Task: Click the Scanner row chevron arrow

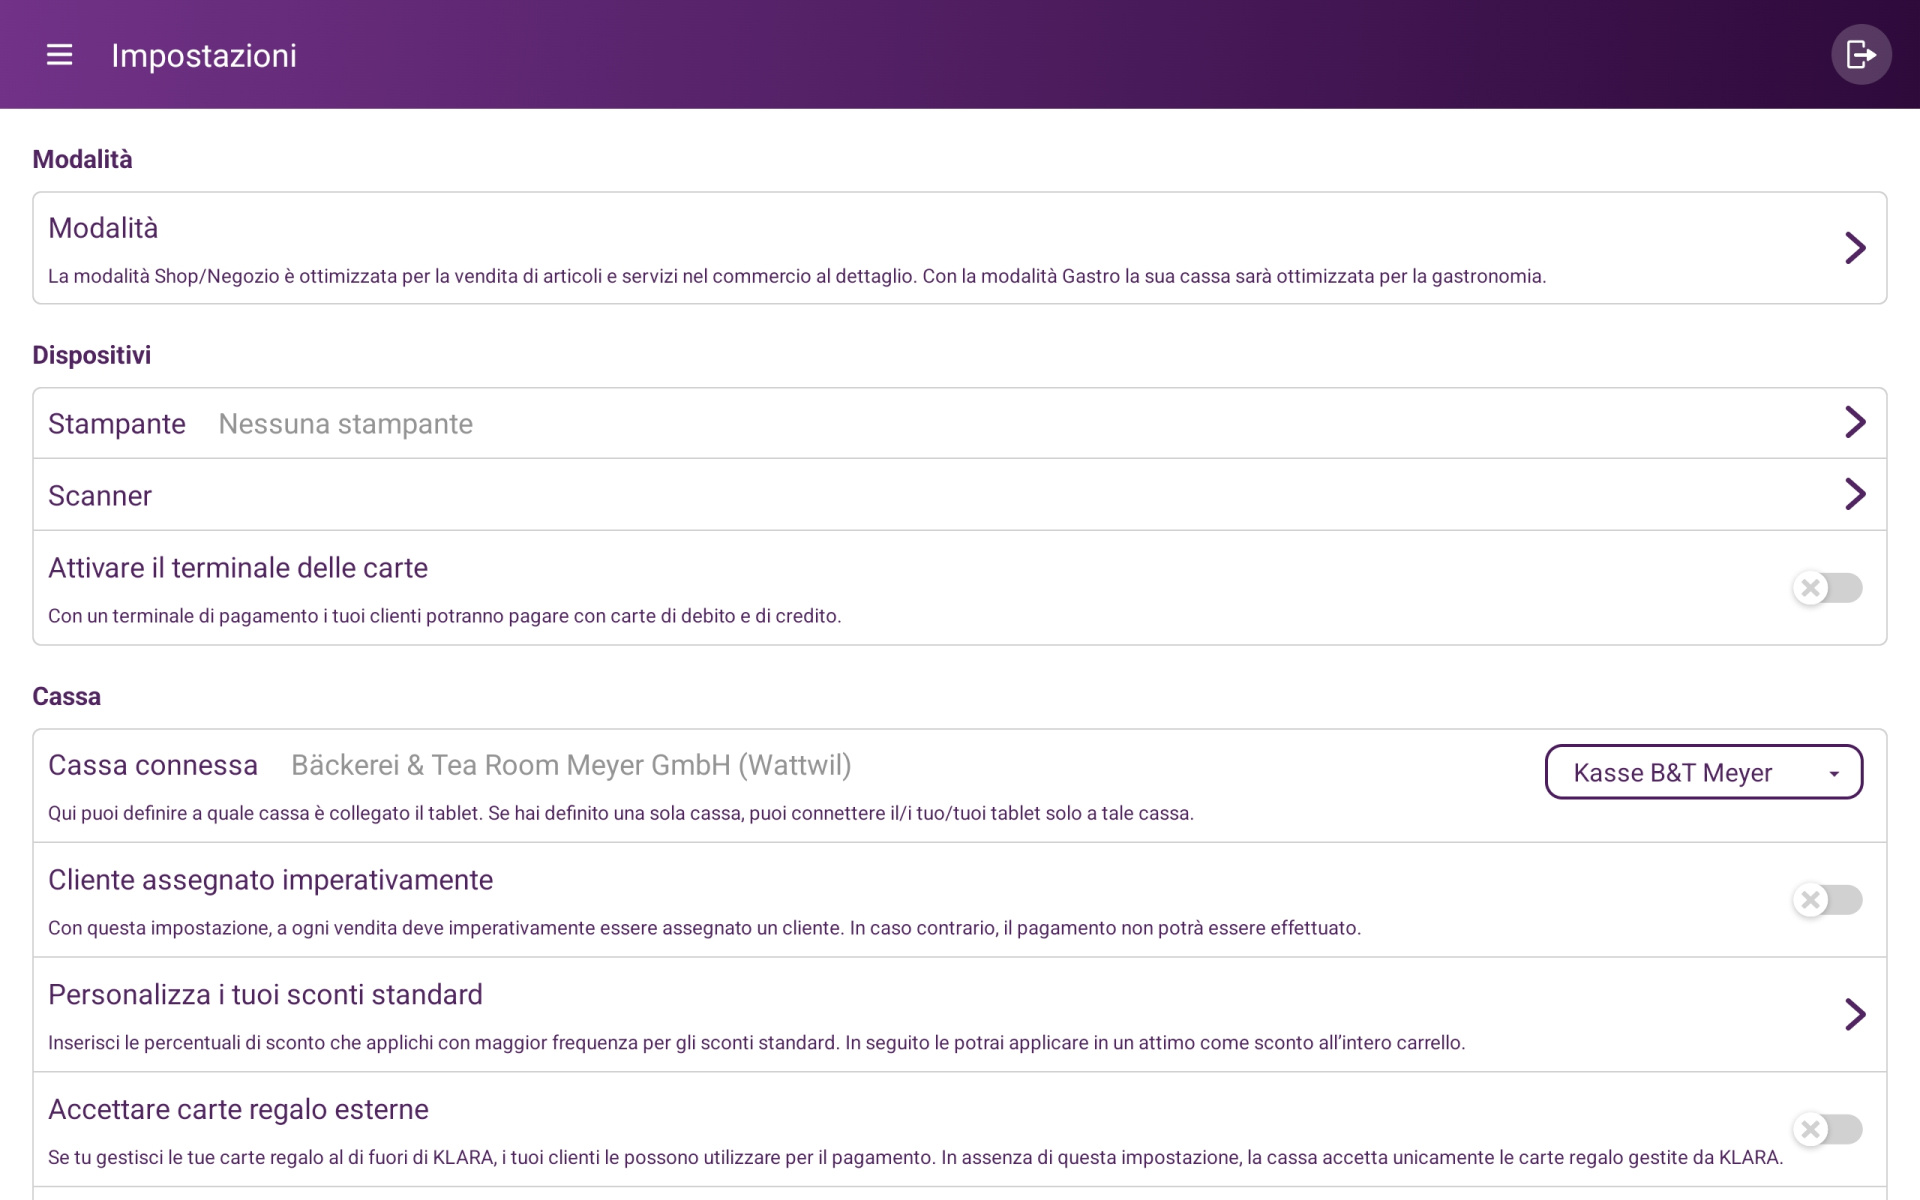Action: (x=1855, y=494)
